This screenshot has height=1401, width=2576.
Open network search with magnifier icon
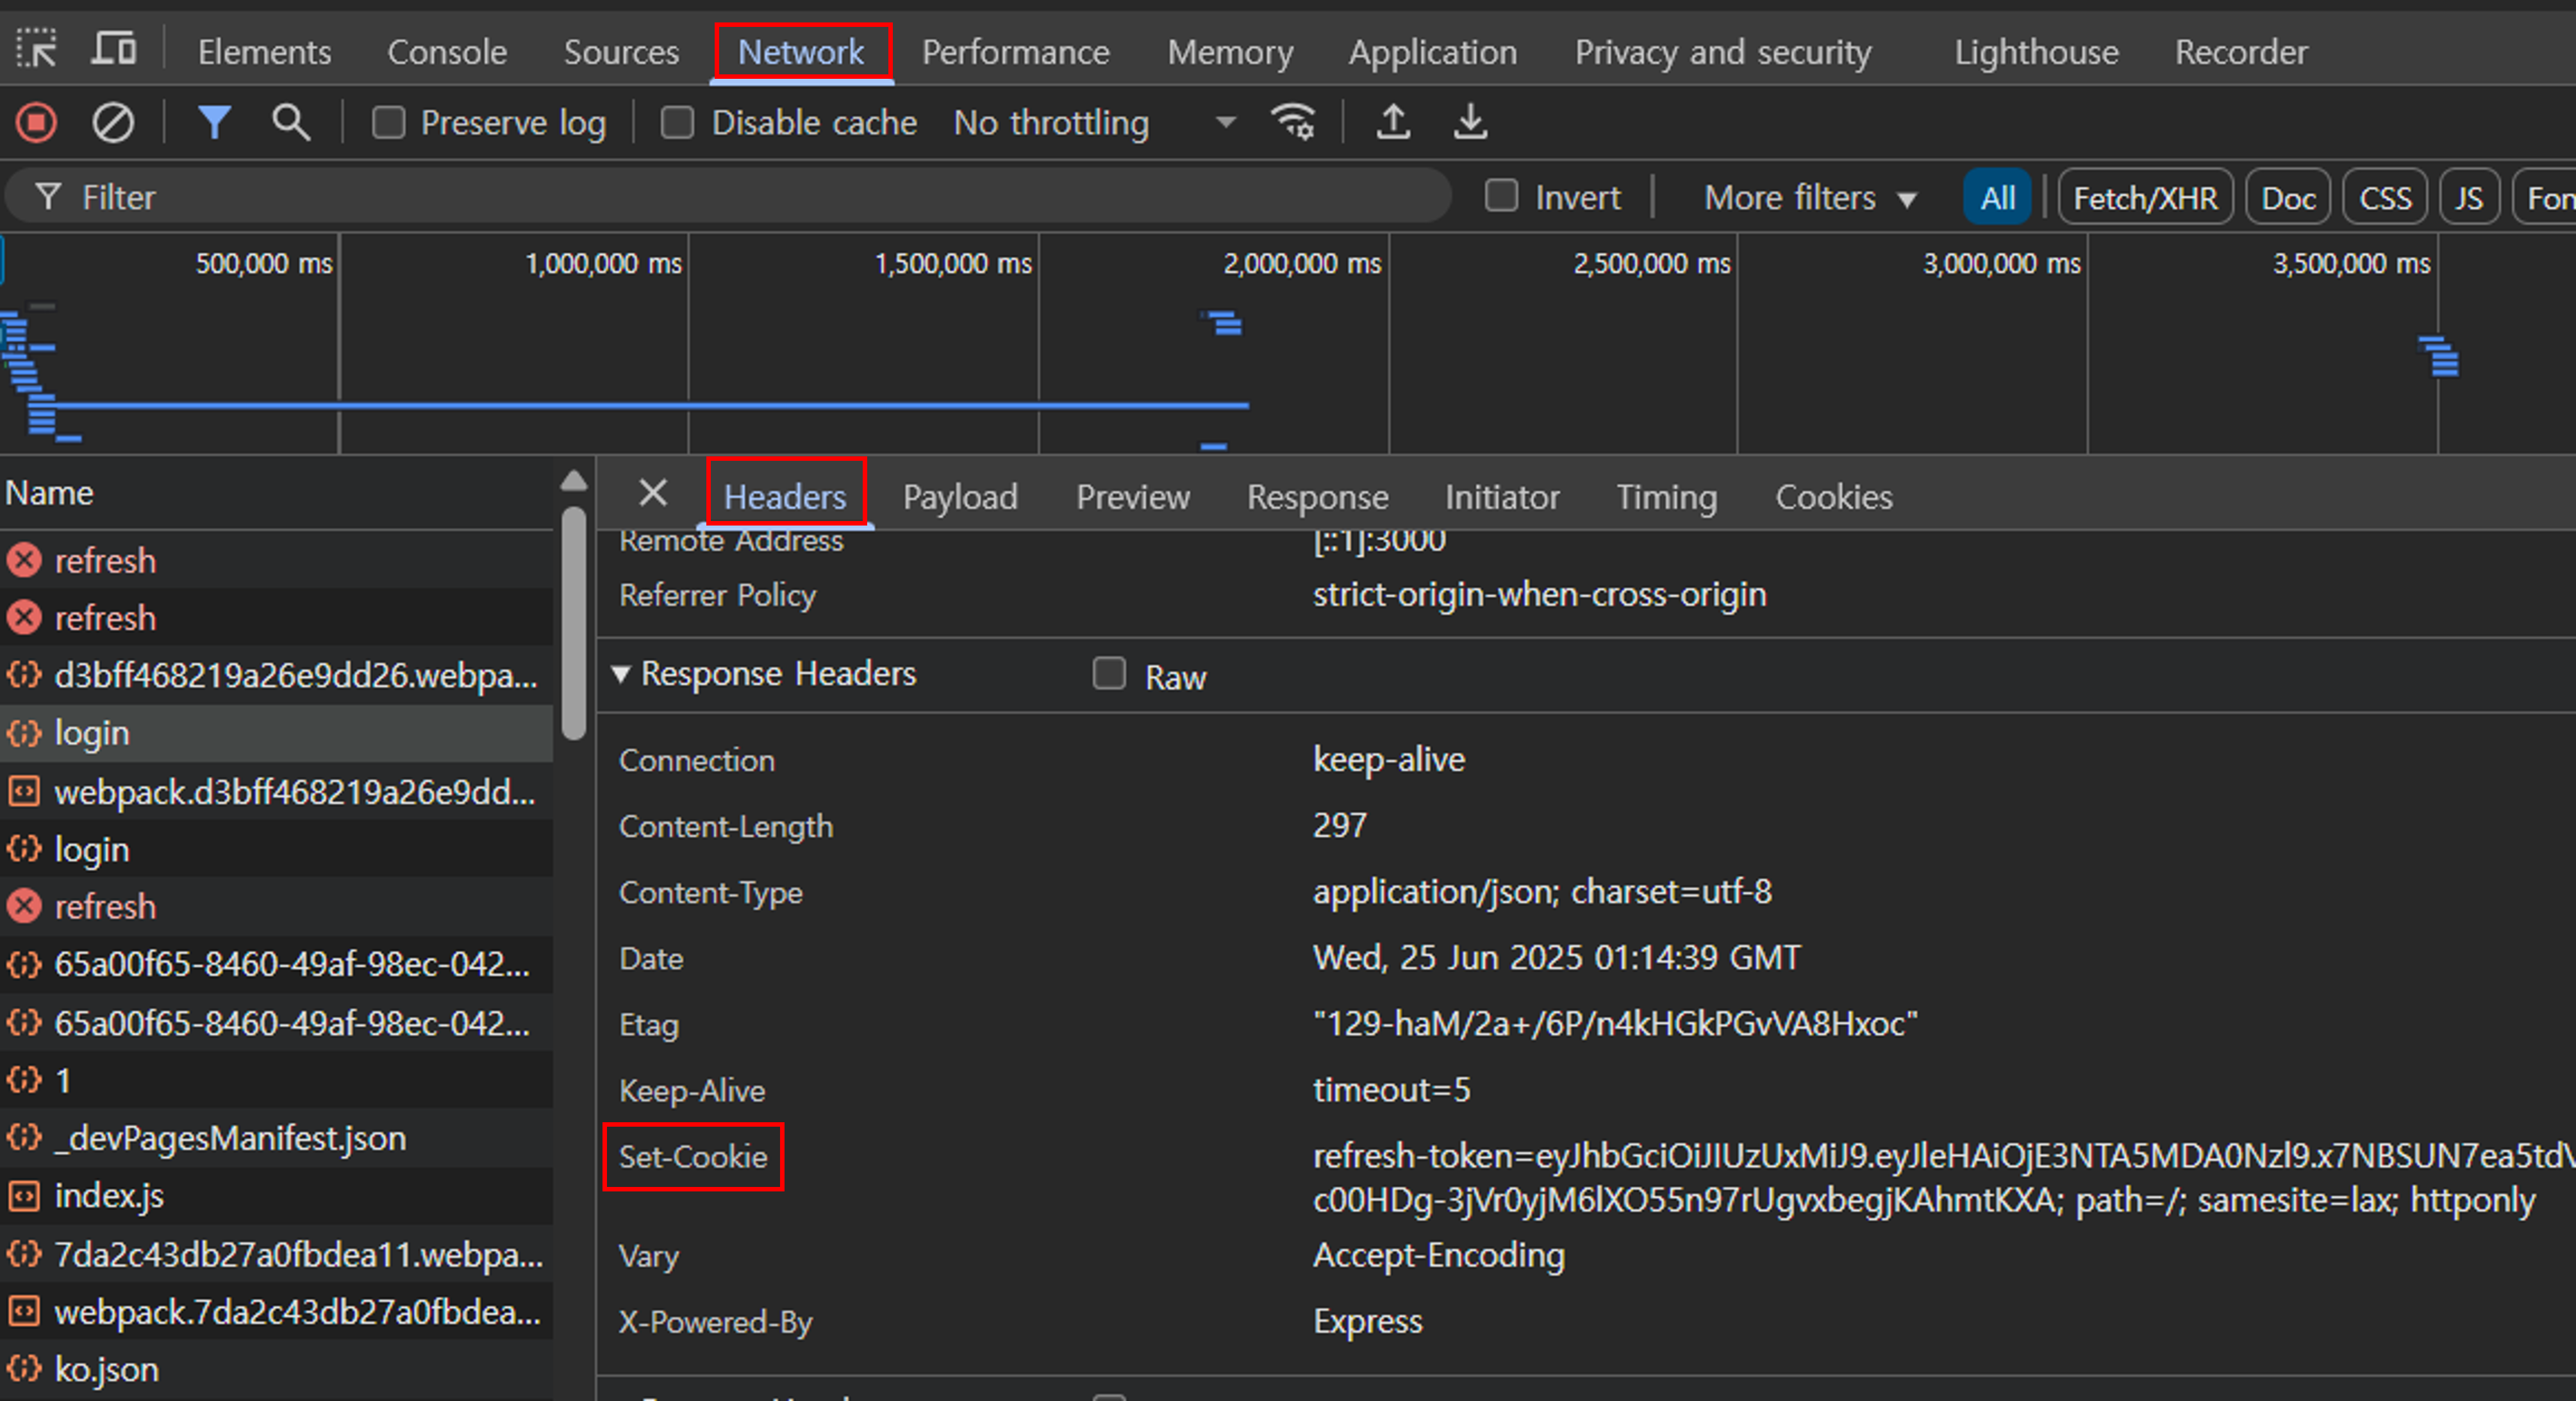291,123
